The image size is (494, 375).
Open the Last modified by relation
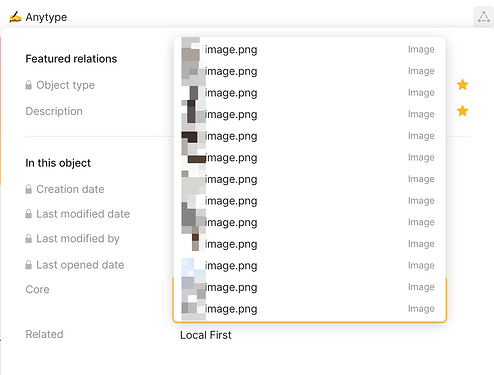[78, 239]
